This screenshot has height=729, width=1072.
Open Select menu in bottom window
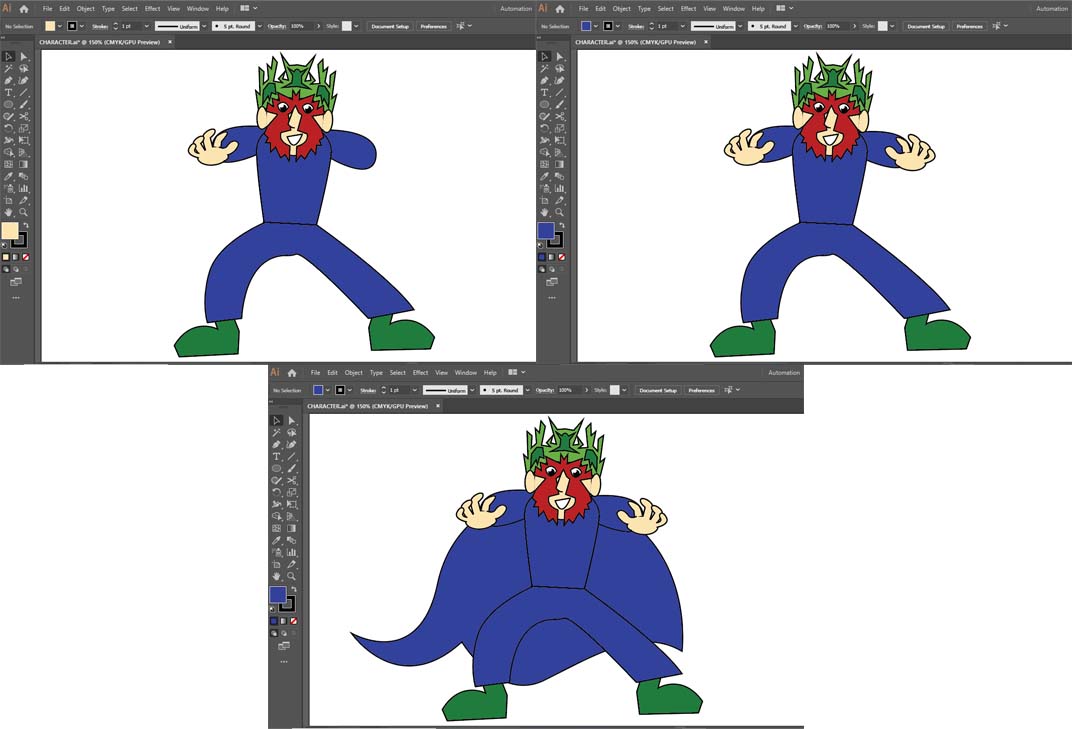click(x=398, y=373)
